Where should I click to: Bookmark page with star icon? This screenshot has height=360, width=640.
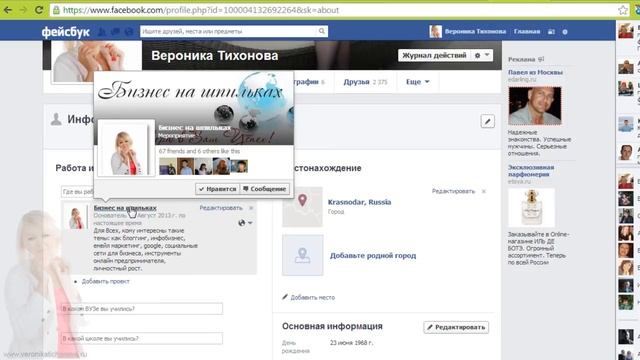623,10
